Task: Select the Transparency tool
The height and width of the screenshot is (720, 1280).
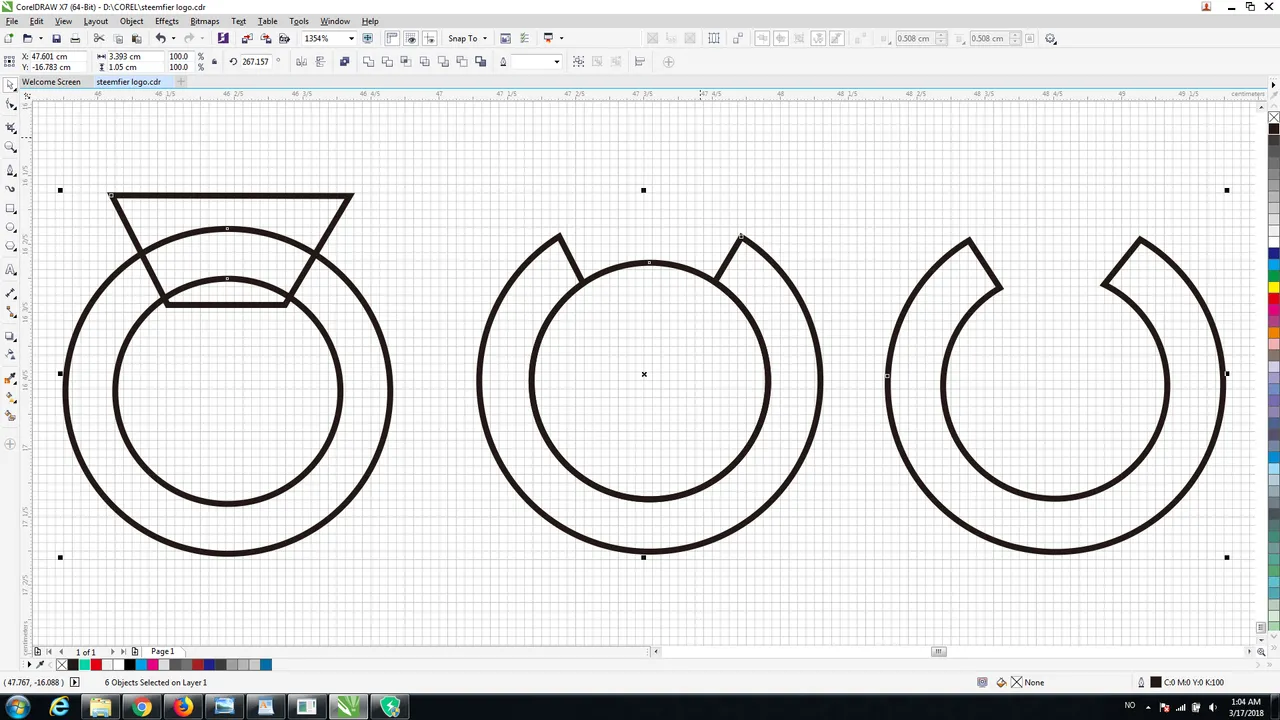Action: tap(12, 354)
